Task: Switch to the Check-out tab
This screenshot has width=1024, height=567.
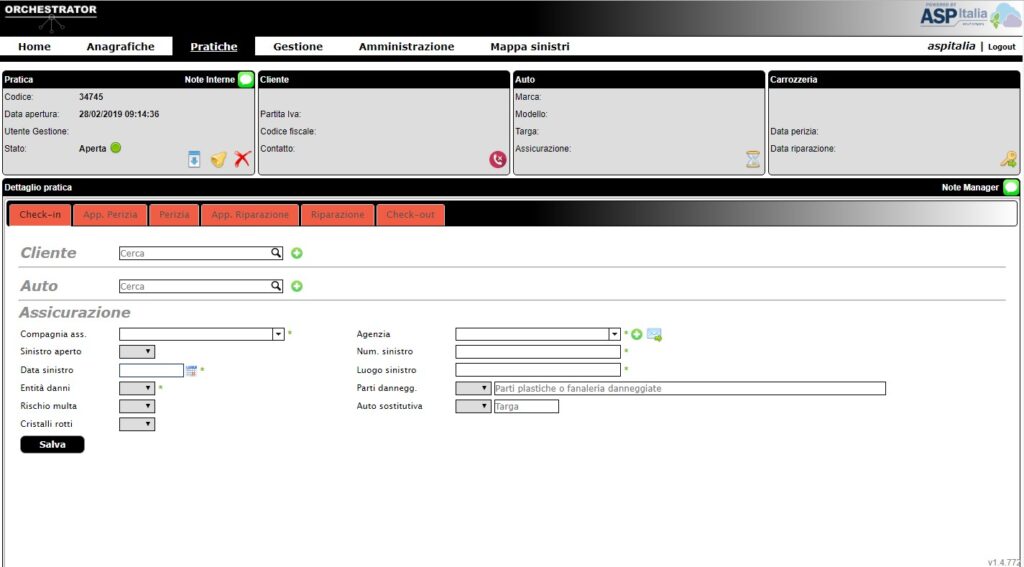Action: (x=411, y=215)
